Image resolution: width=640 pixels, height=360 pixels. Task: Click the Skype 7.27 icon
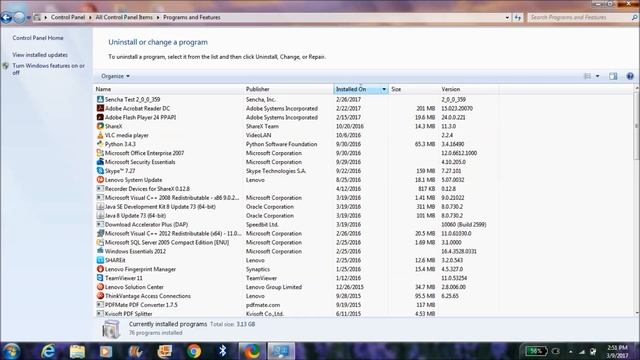point(100,171)
